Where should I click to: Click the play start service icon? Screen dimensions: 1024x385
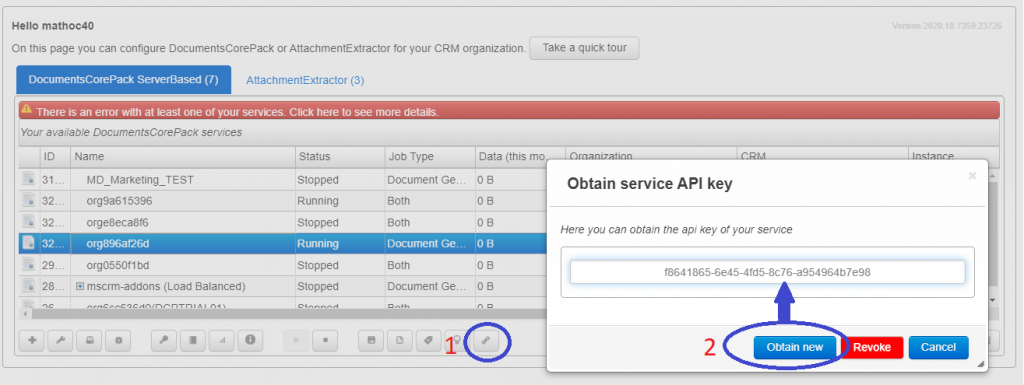(x=295, y=340)
